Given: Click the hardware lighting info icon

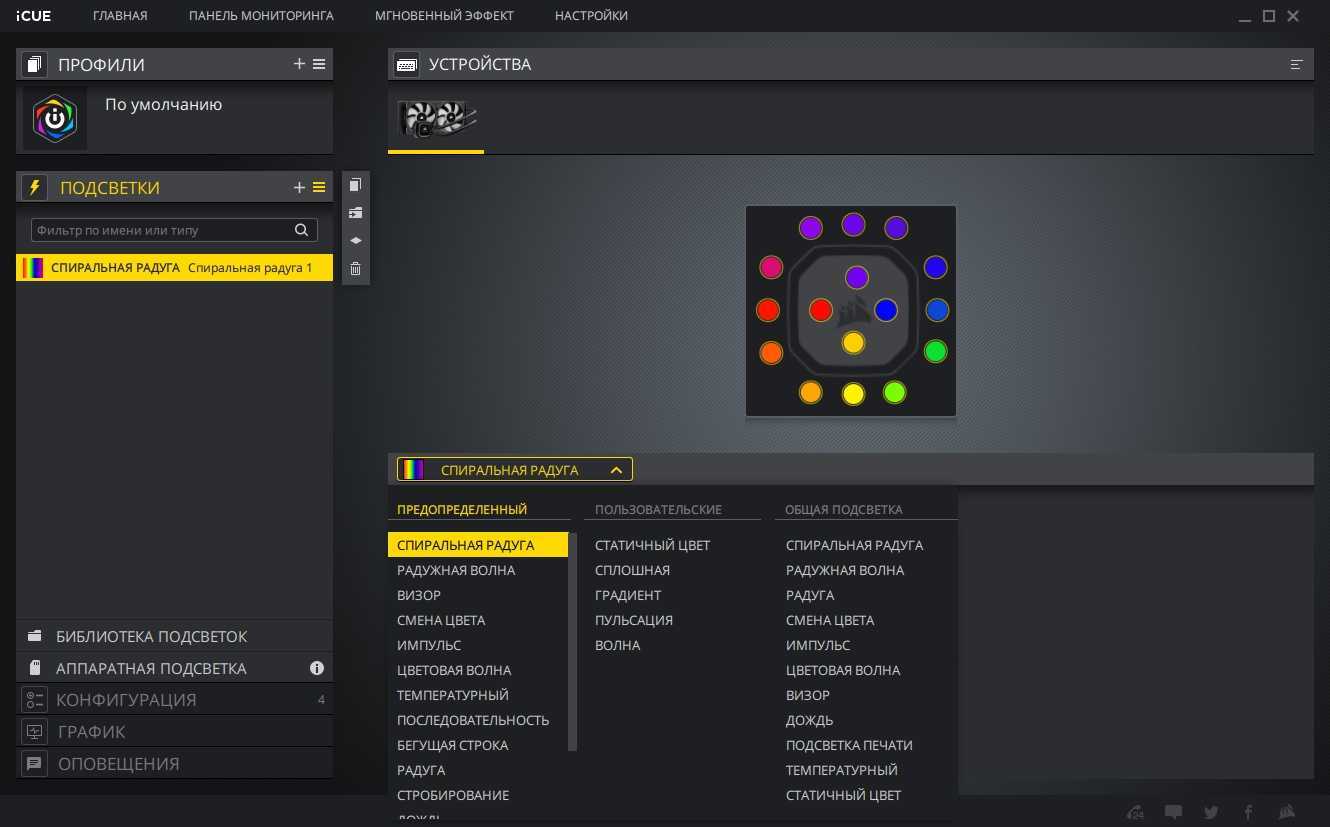Looking at the screenshot, I should click(x=317, y=668).
